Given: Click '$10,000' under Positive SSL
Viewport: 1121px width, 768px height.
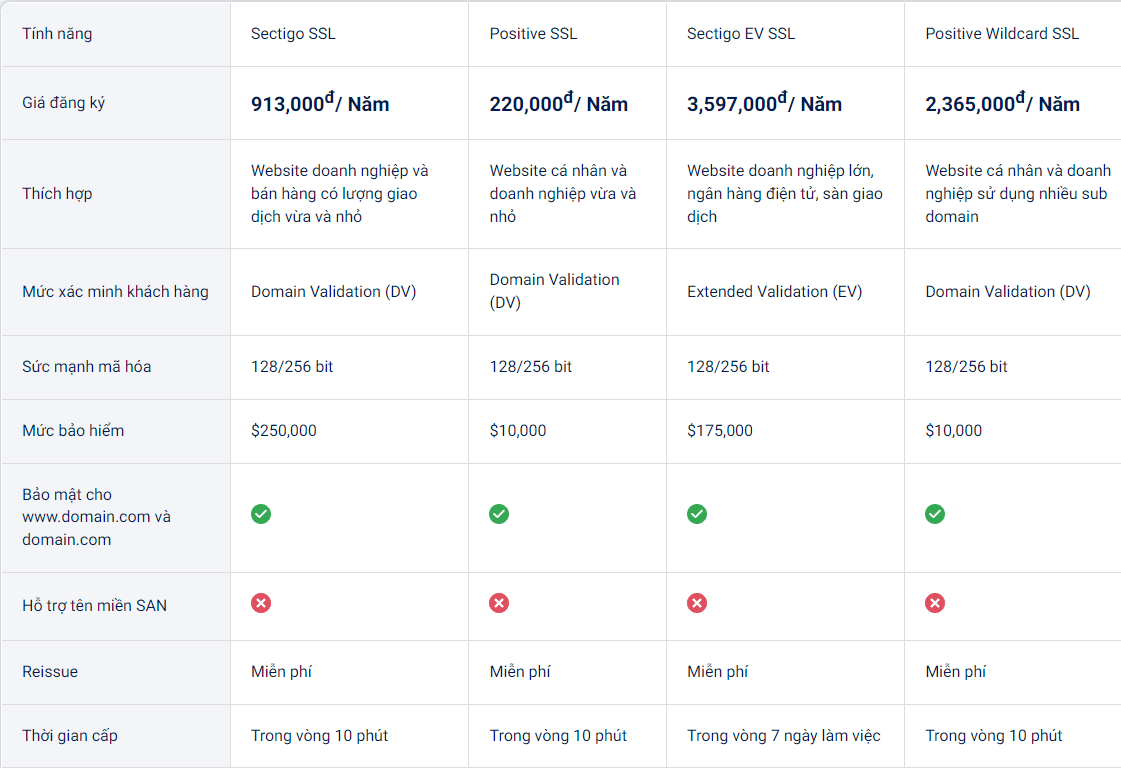Looking at the screenshot, I should pos(518,430).
